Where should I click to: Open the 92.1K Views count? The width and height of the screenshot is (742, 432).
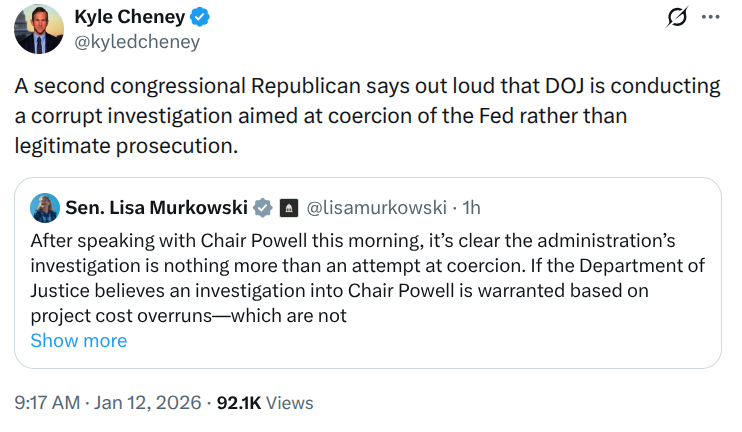pyautogui.click(x=265, y=403)
